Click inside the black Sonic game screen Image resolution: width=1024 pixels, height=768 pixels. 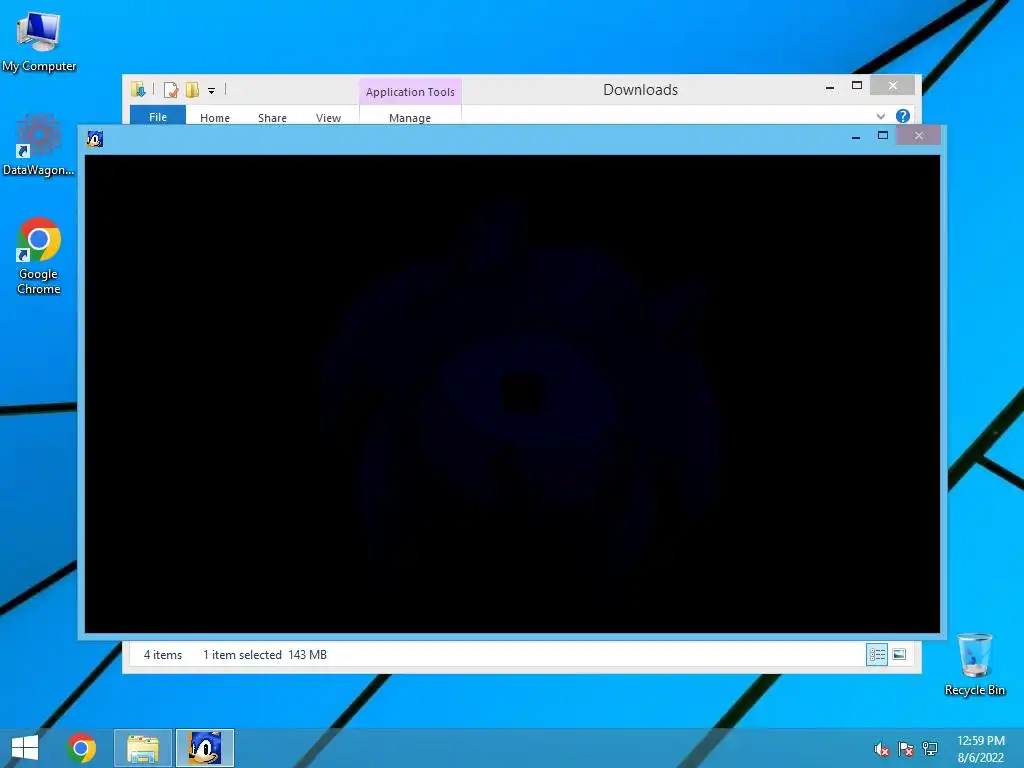(x=513, y=394)
